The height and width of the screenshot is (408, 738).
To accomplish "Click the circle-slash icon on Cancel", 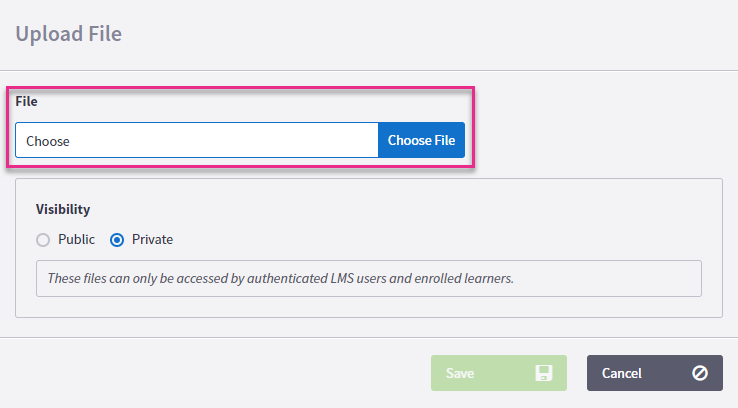I will tap(700, 373).
